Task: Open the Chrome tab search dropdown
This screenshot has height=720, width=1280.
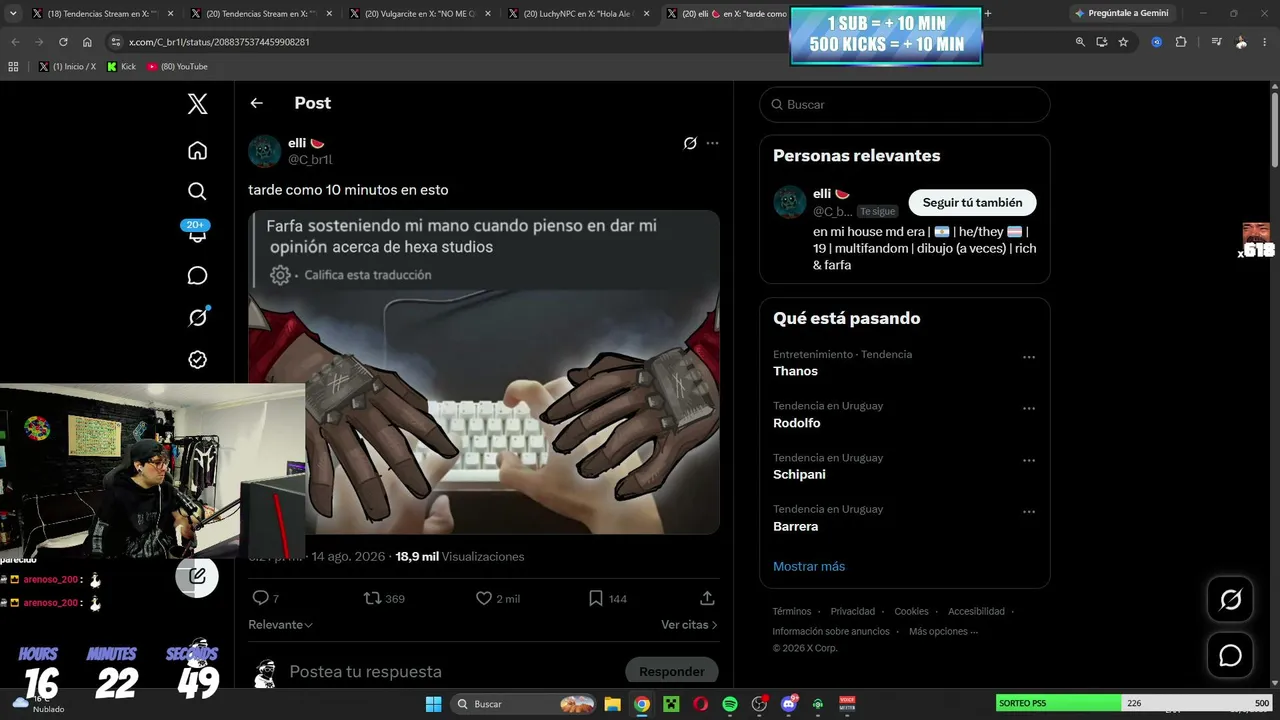Action: 13,14
